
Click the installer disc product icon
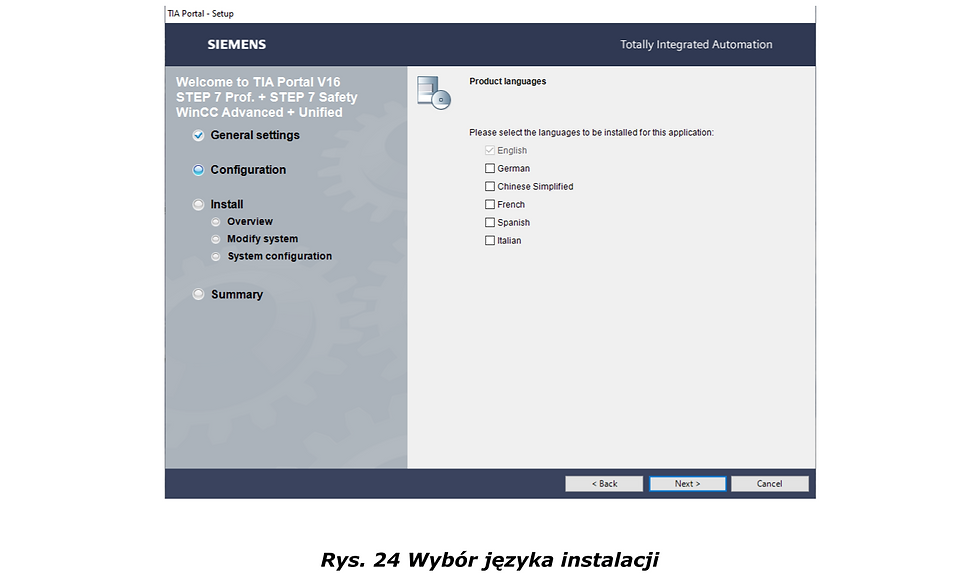434,92
